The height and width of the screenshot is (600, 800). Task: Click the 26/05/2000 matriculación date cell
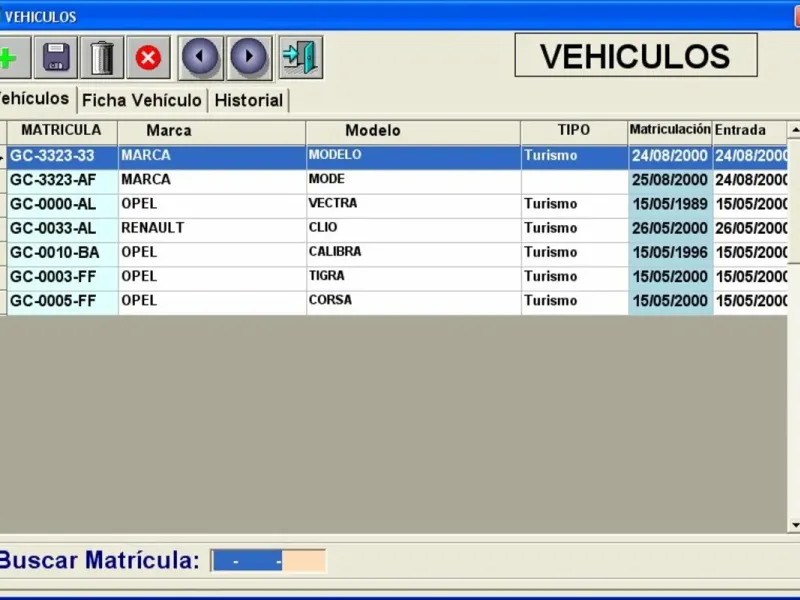coord(670,229)
